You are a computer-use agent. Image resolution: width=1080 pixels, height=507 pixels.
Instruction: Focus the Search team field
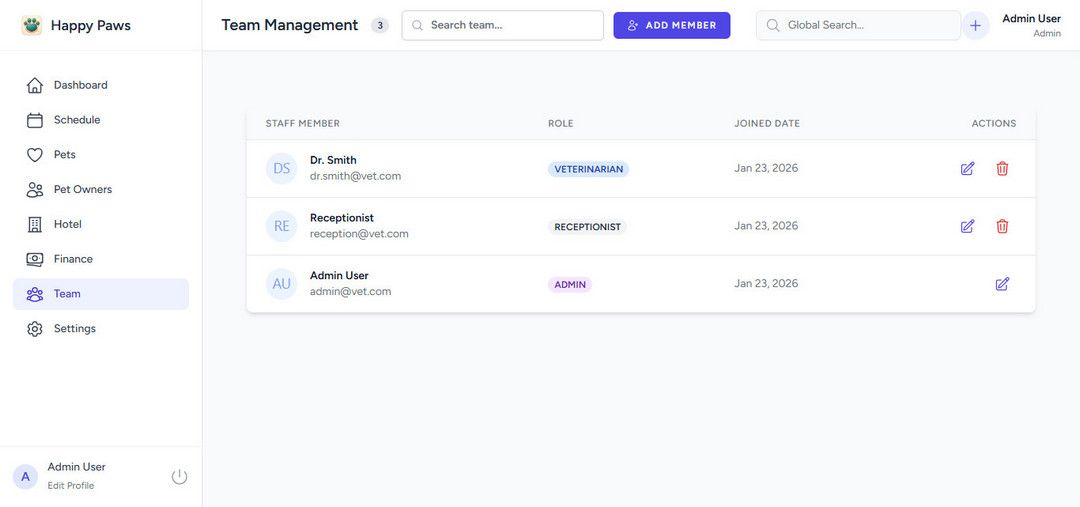(512, 26)
